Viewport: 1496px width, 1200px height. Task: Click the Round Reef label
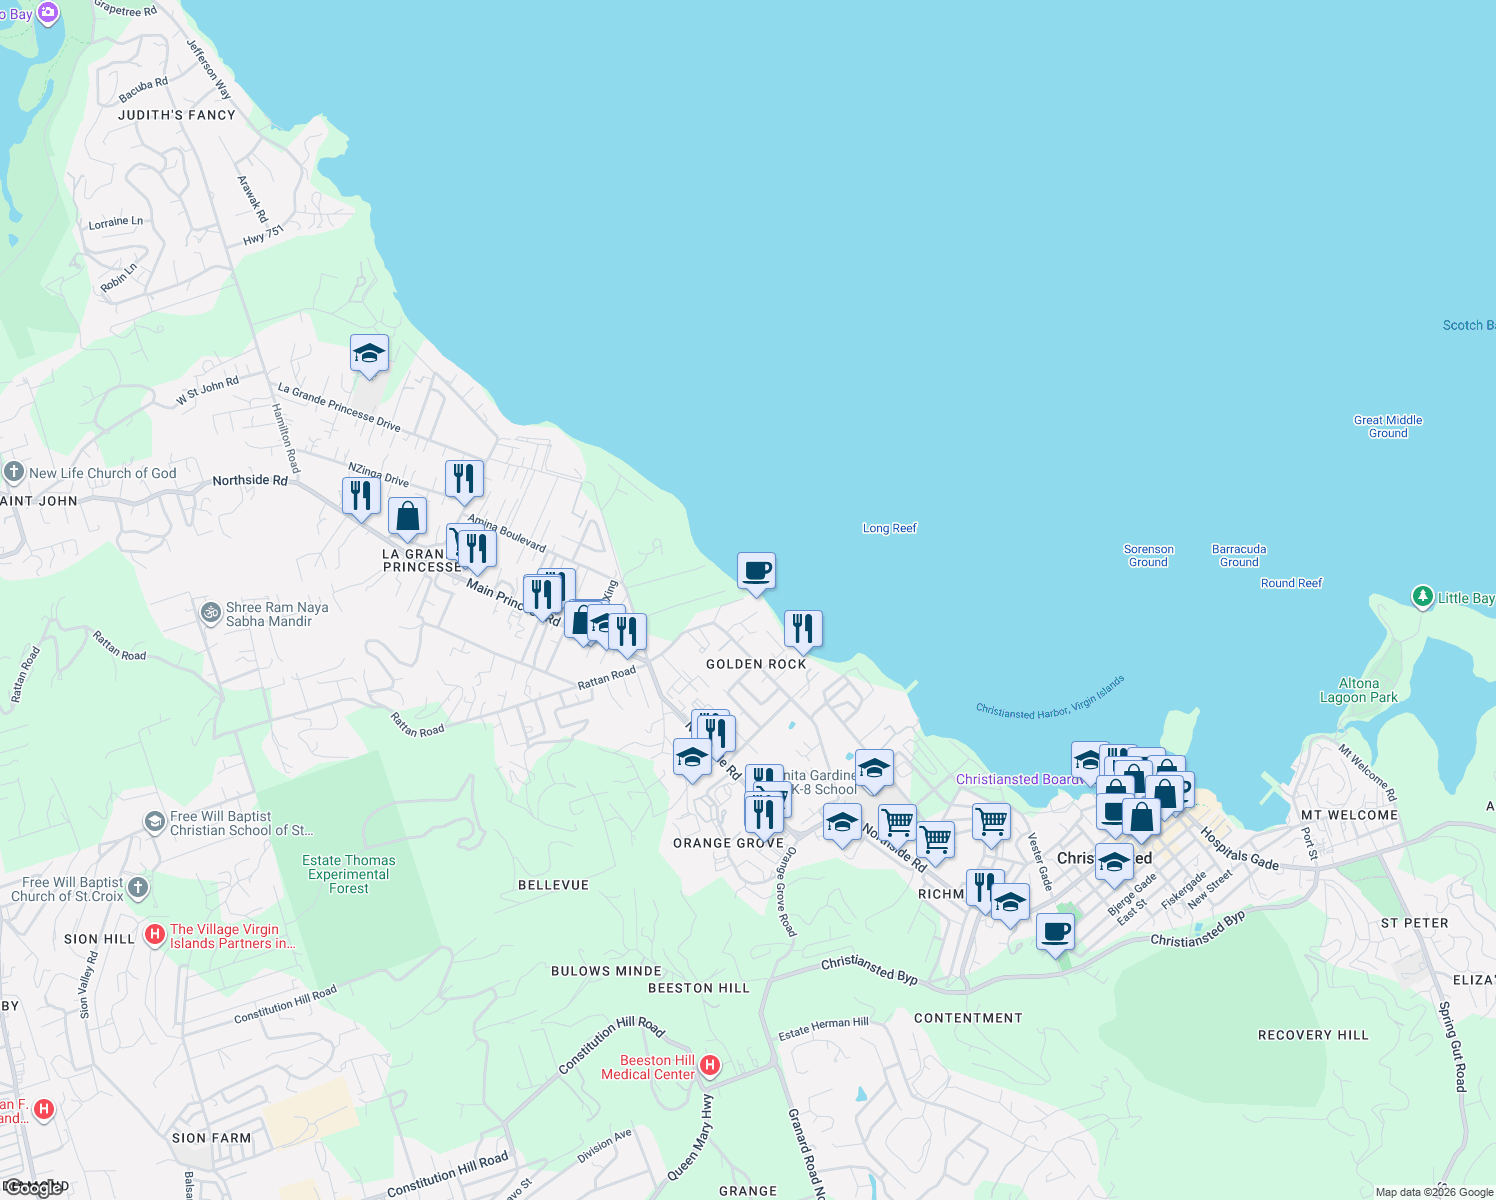pyautogui.click(x=1292, y=583)
